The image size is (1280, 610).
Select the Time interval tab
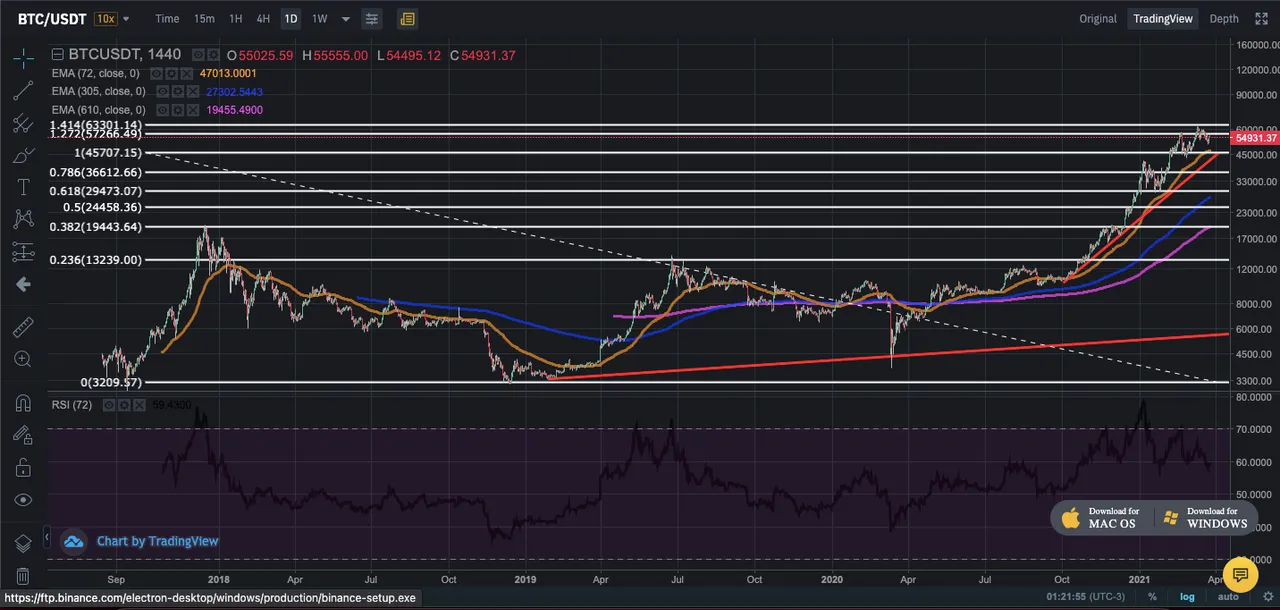coord(167,19)
